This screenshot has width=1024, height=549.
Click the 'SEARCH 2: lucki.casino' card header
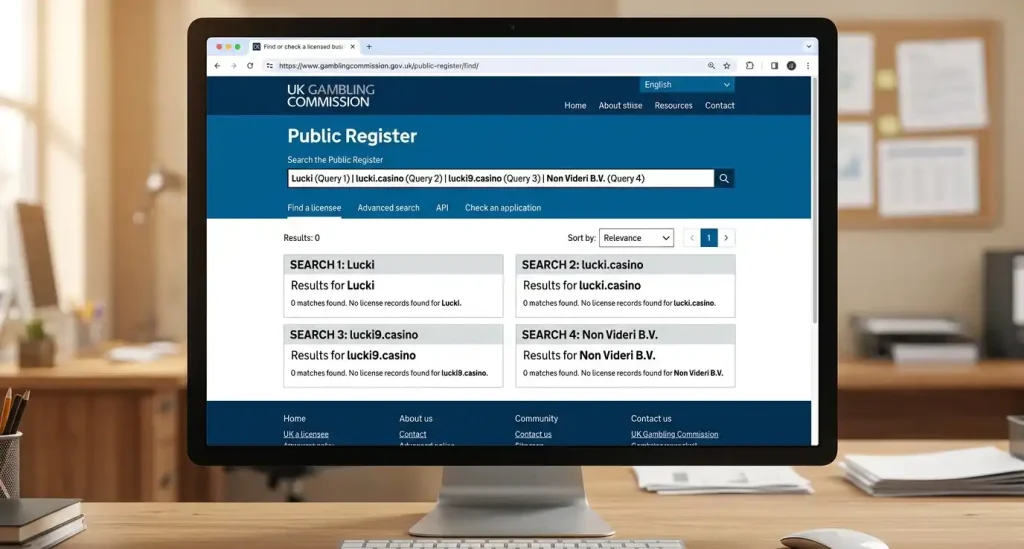625,264
